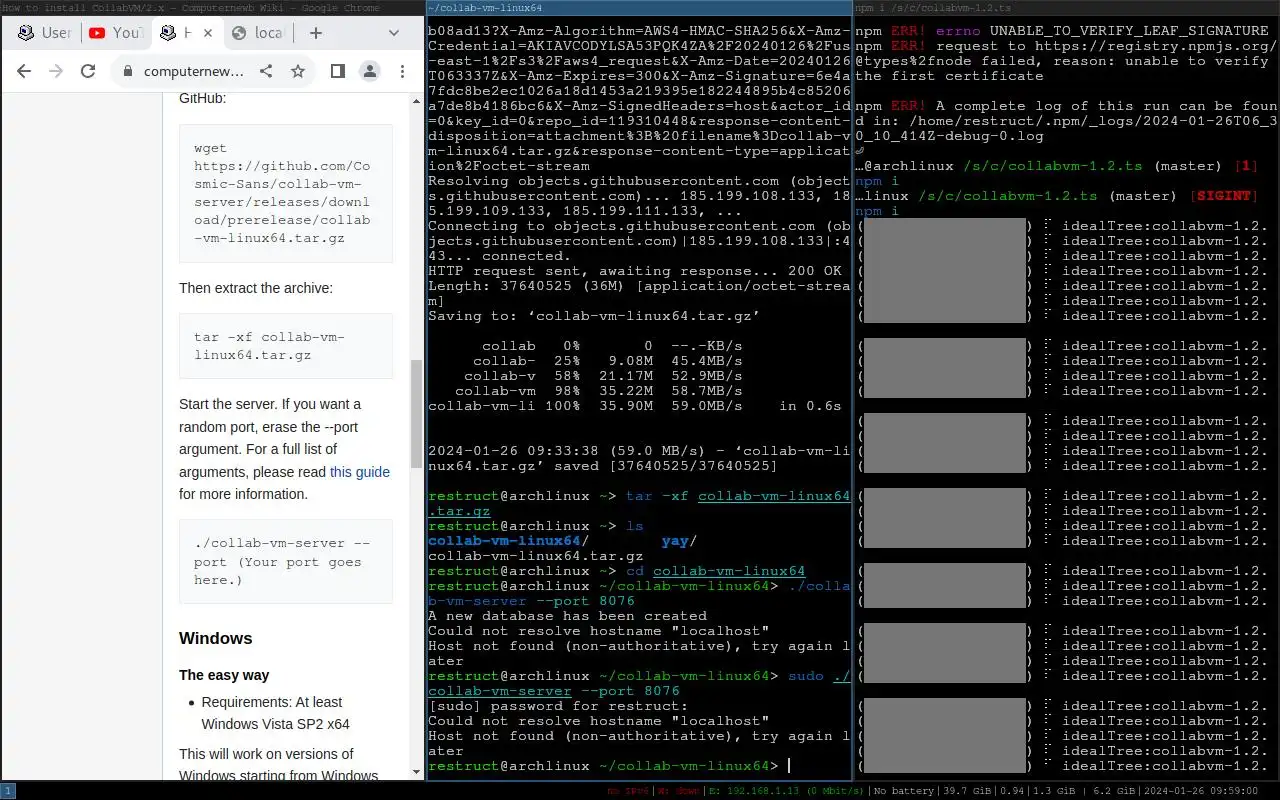Click the wget command code block
This screenshot has height=800, width=1280.
[286, 196]
